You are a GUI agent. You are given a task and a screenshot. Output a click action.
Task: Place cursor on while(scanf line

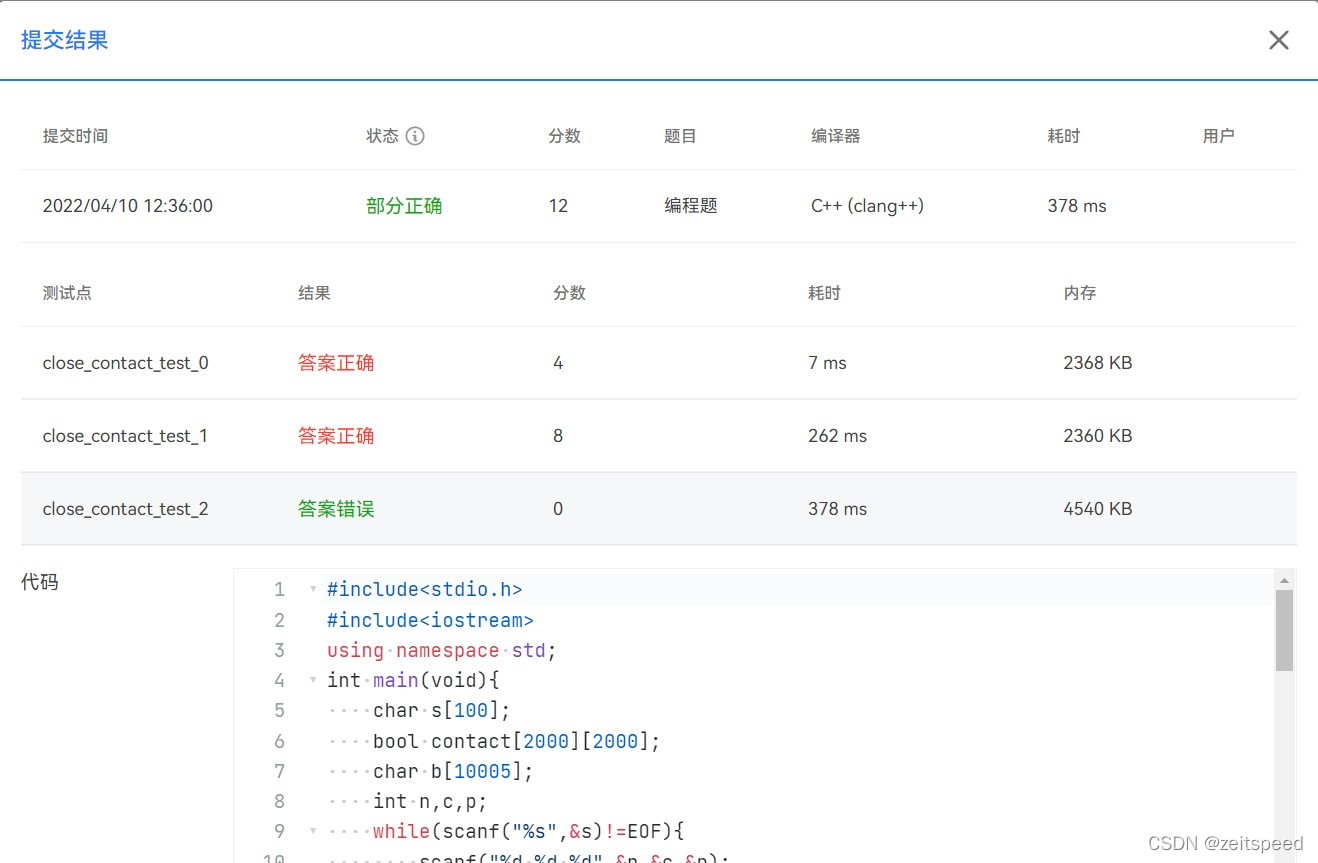pos(528,831)
